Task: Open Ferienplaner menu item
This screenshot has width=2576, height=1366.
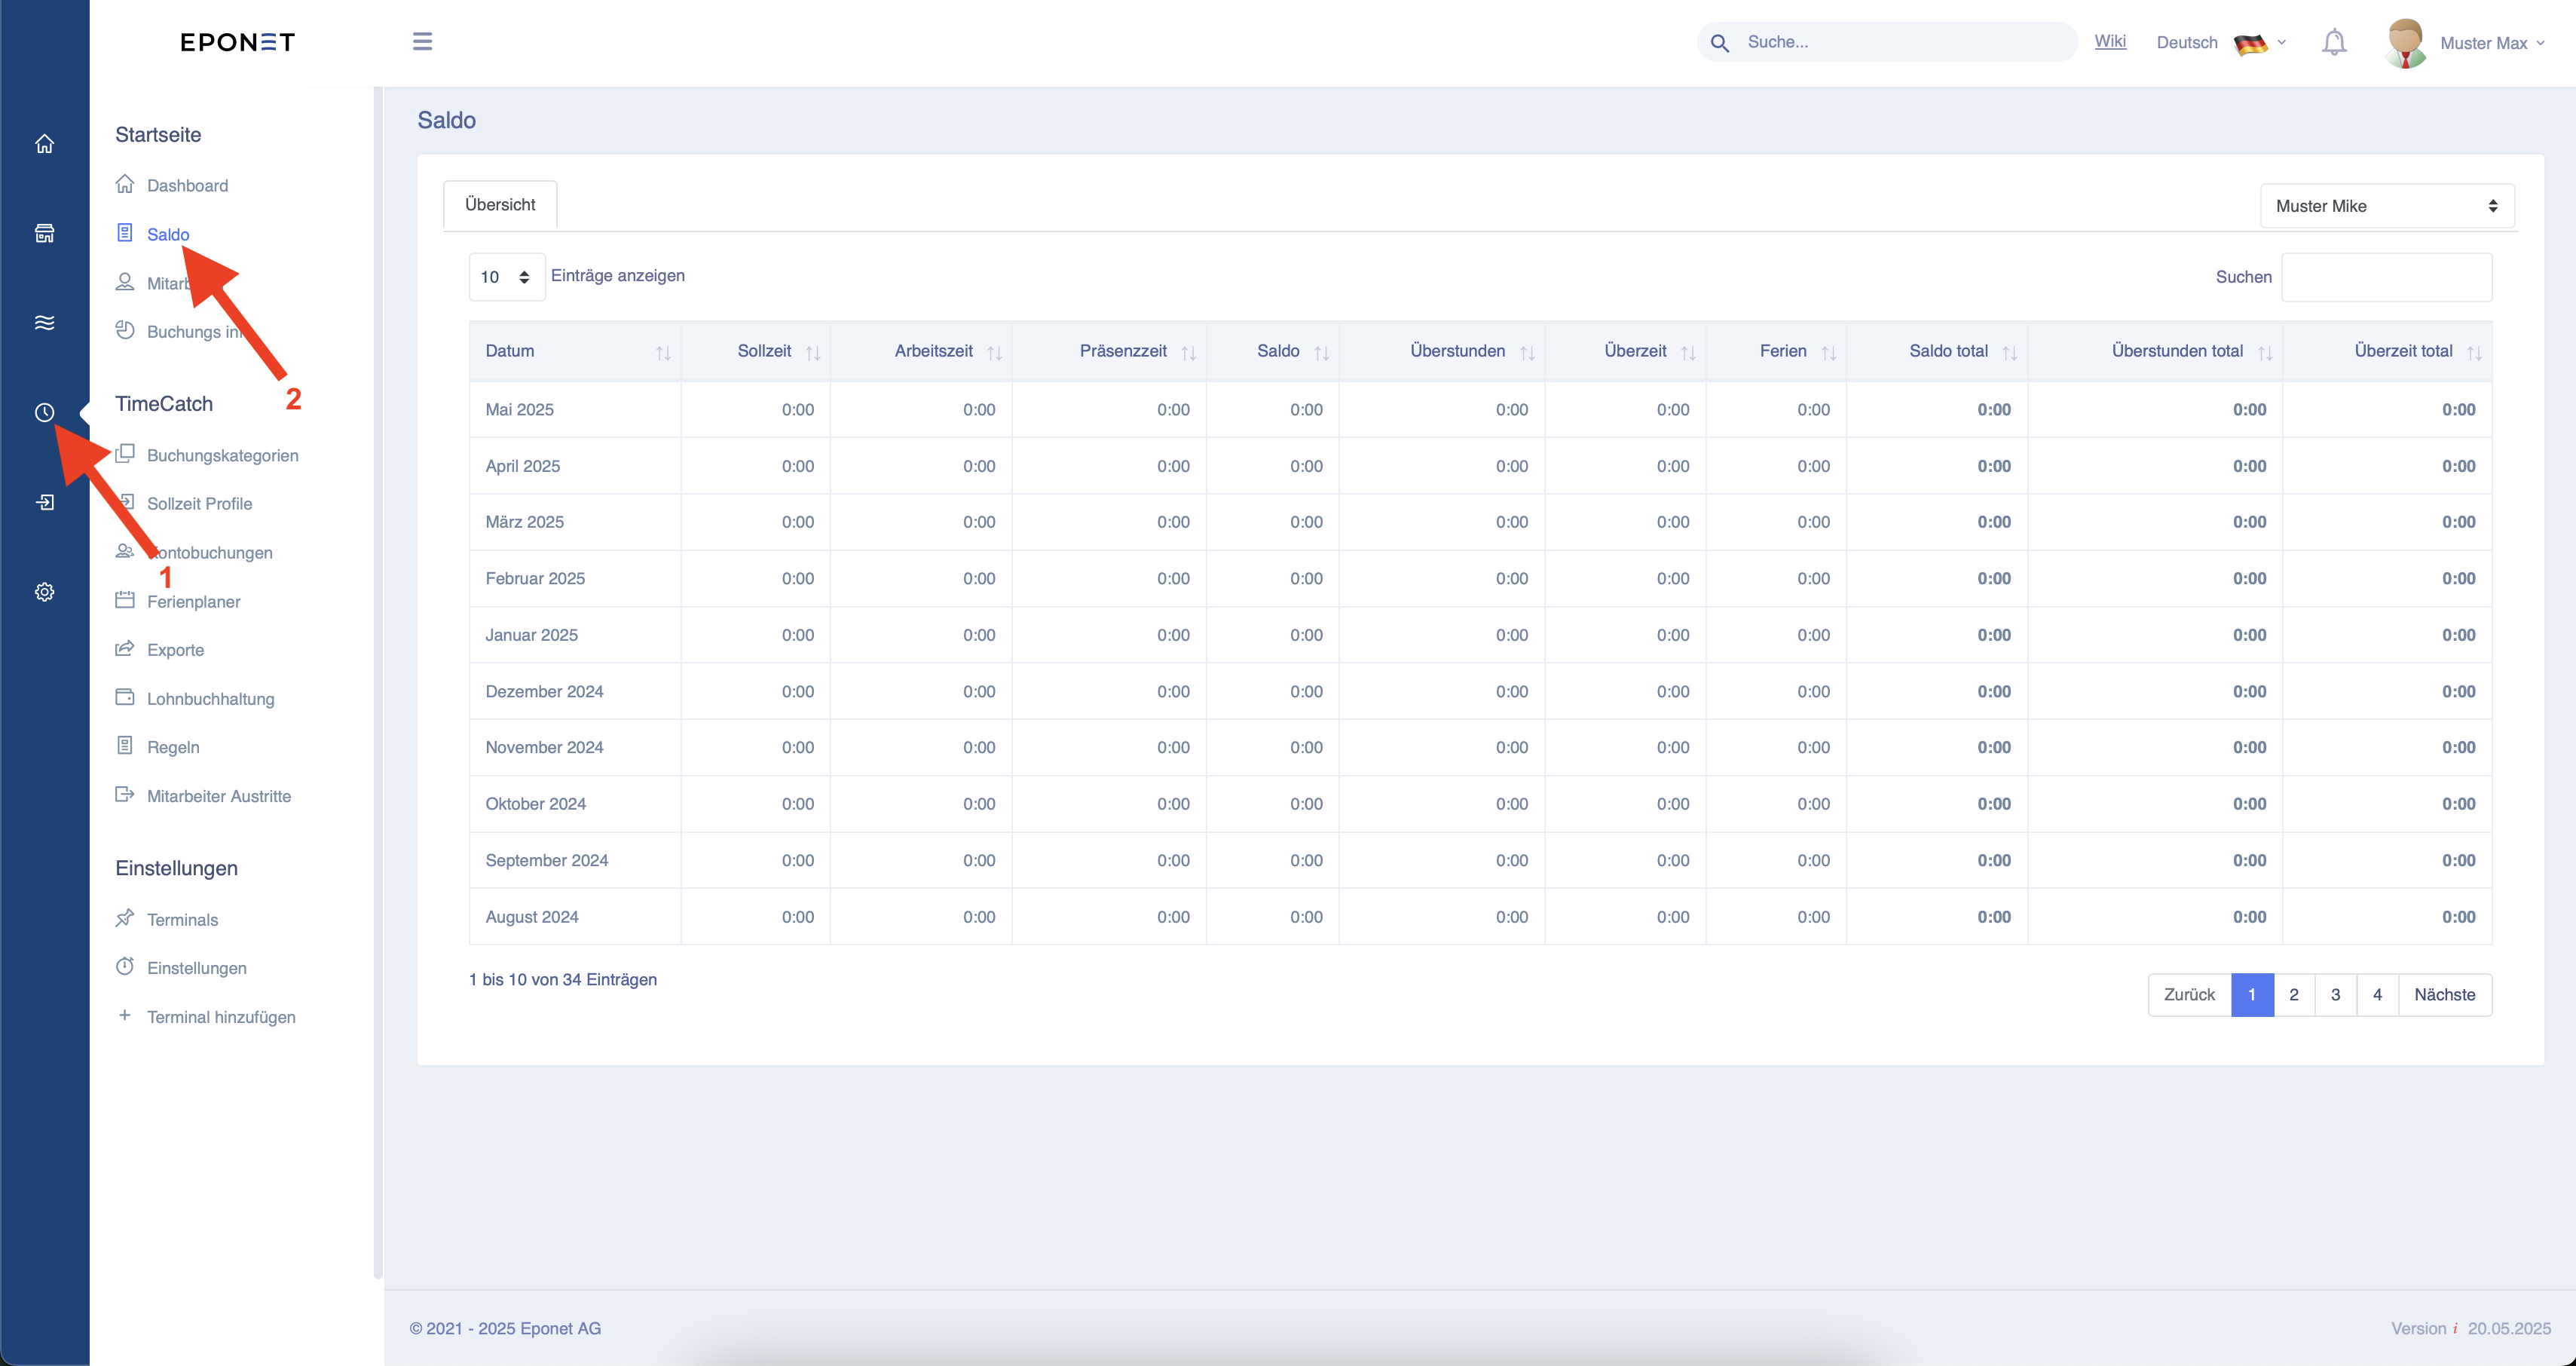Action: click(x=193, y=602)
